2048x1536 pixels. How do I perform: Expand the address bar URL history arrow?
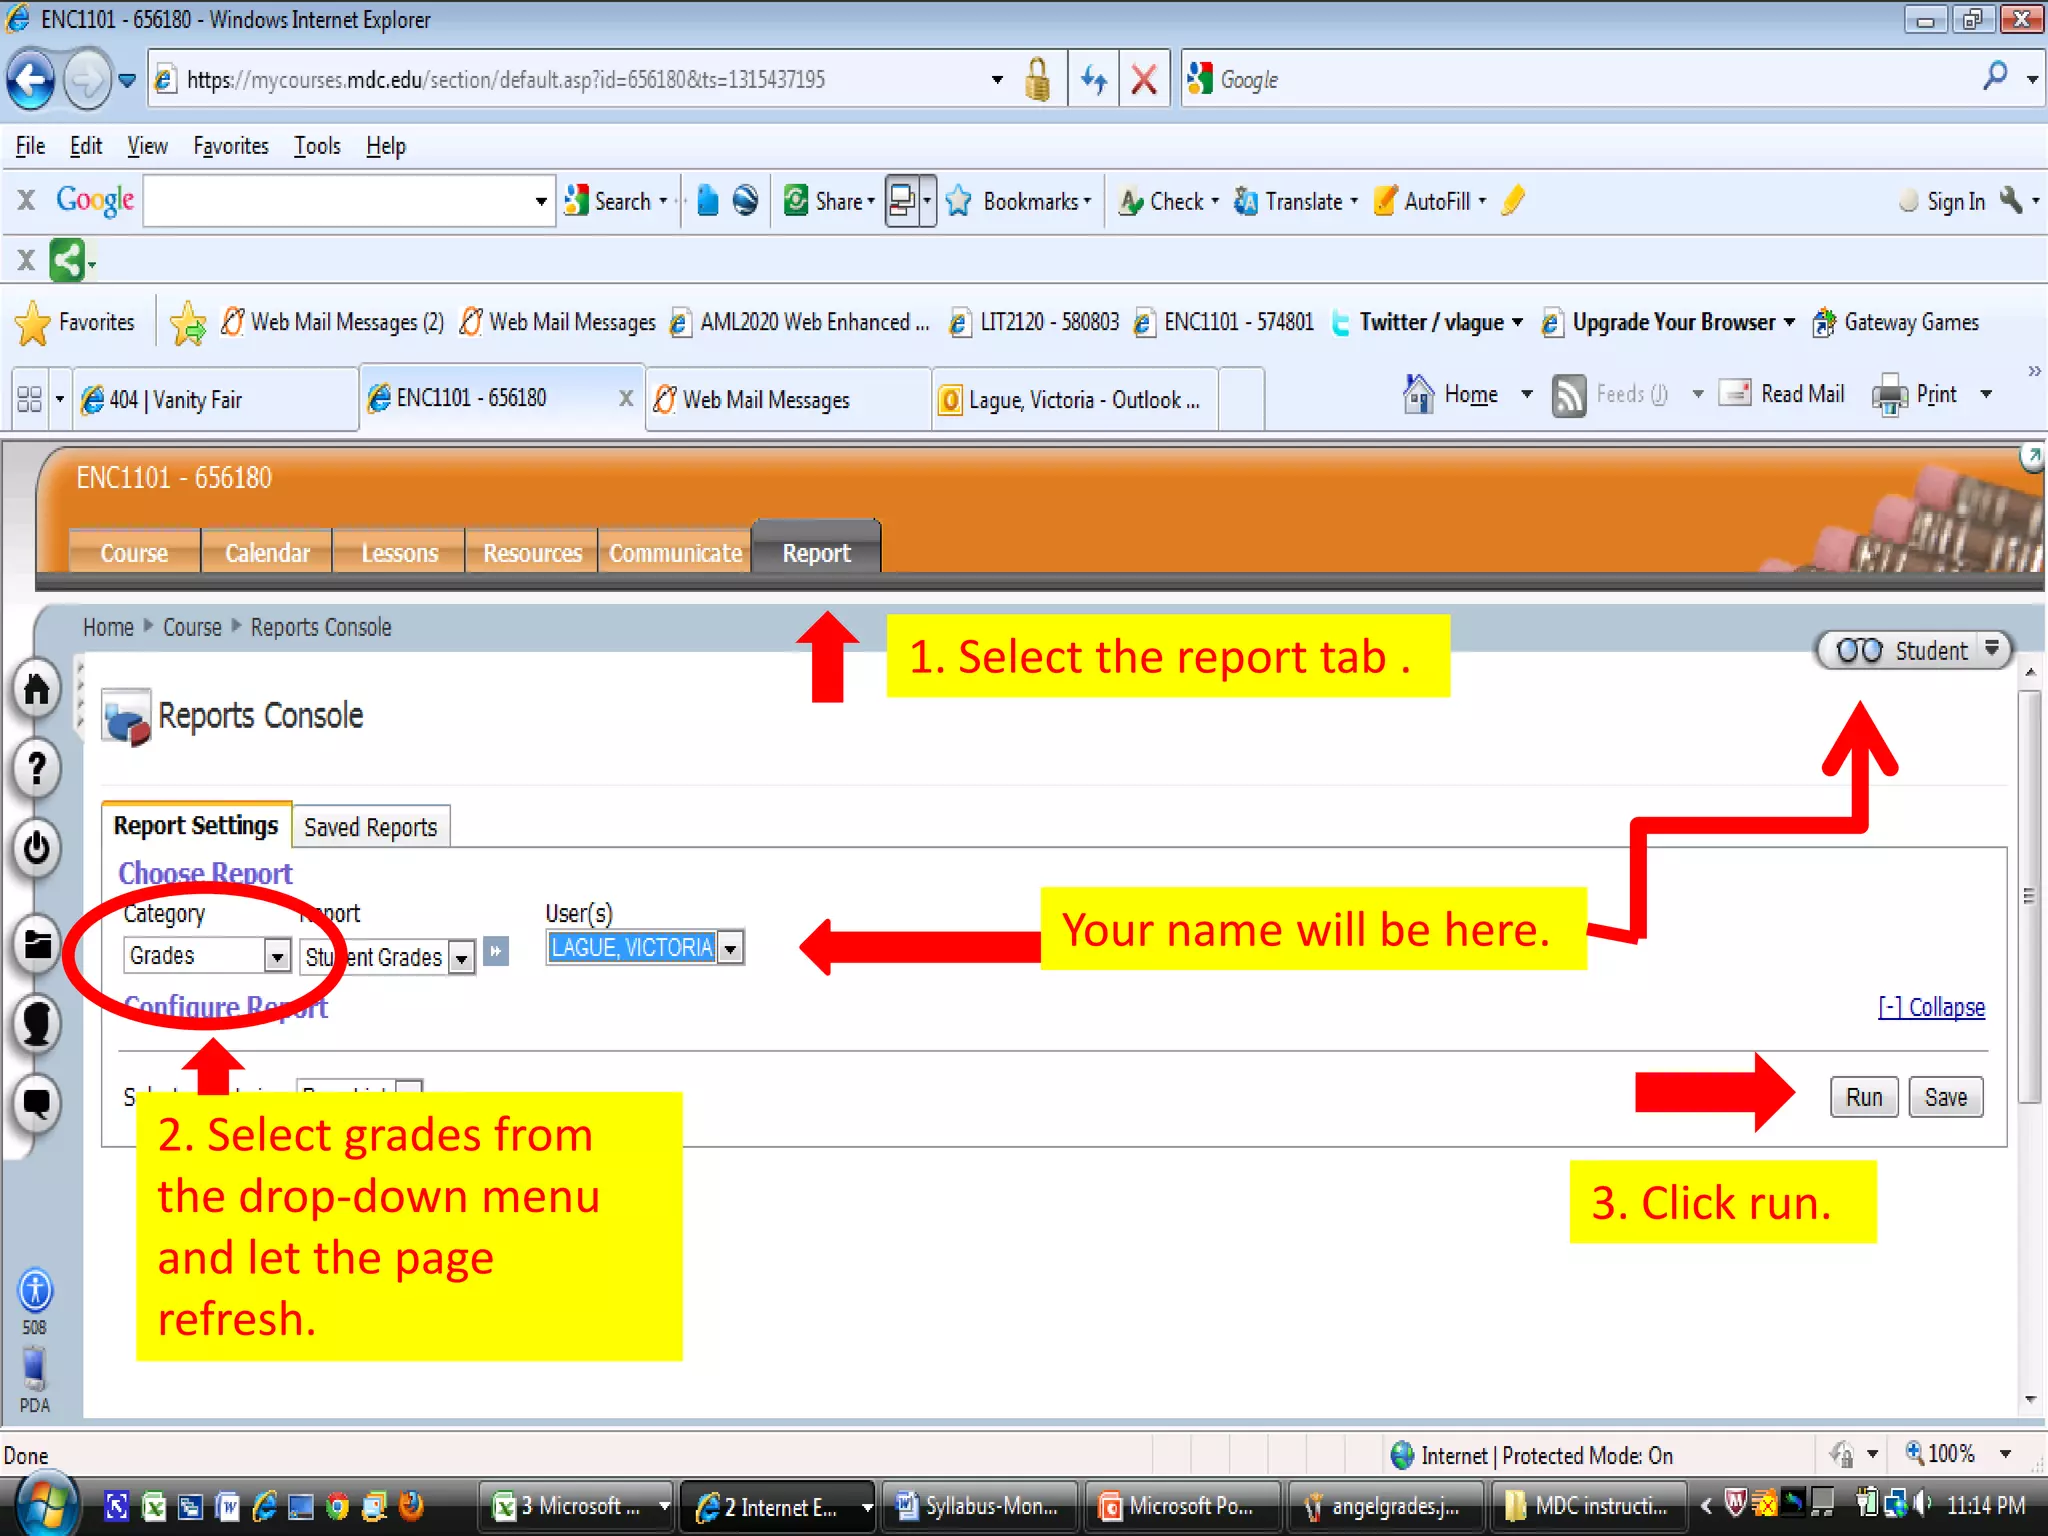tap(997, 79)
